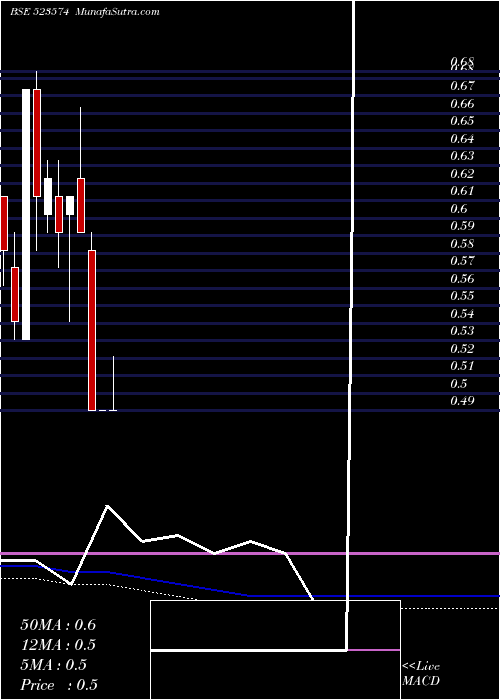Image resolution: width=500 pixels, height=700 pixels.
Task: Click the 0.58 price axis label
Action: [x=462, y=244]
